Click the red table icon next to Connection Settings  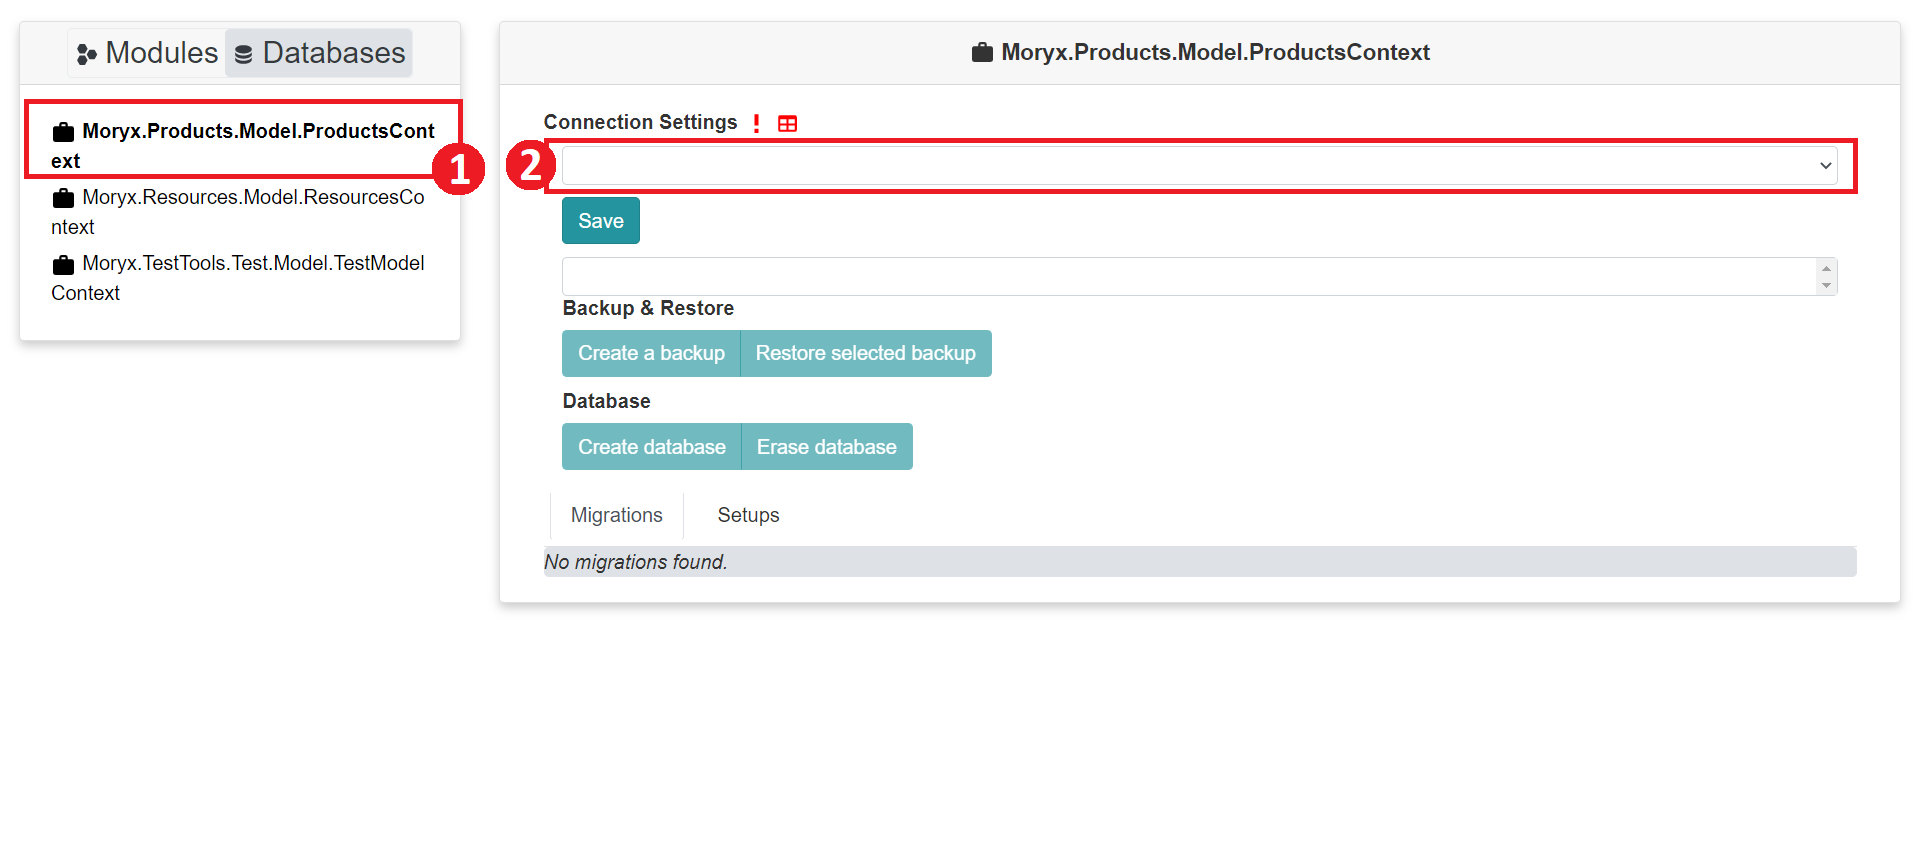[x=788, y=124]
